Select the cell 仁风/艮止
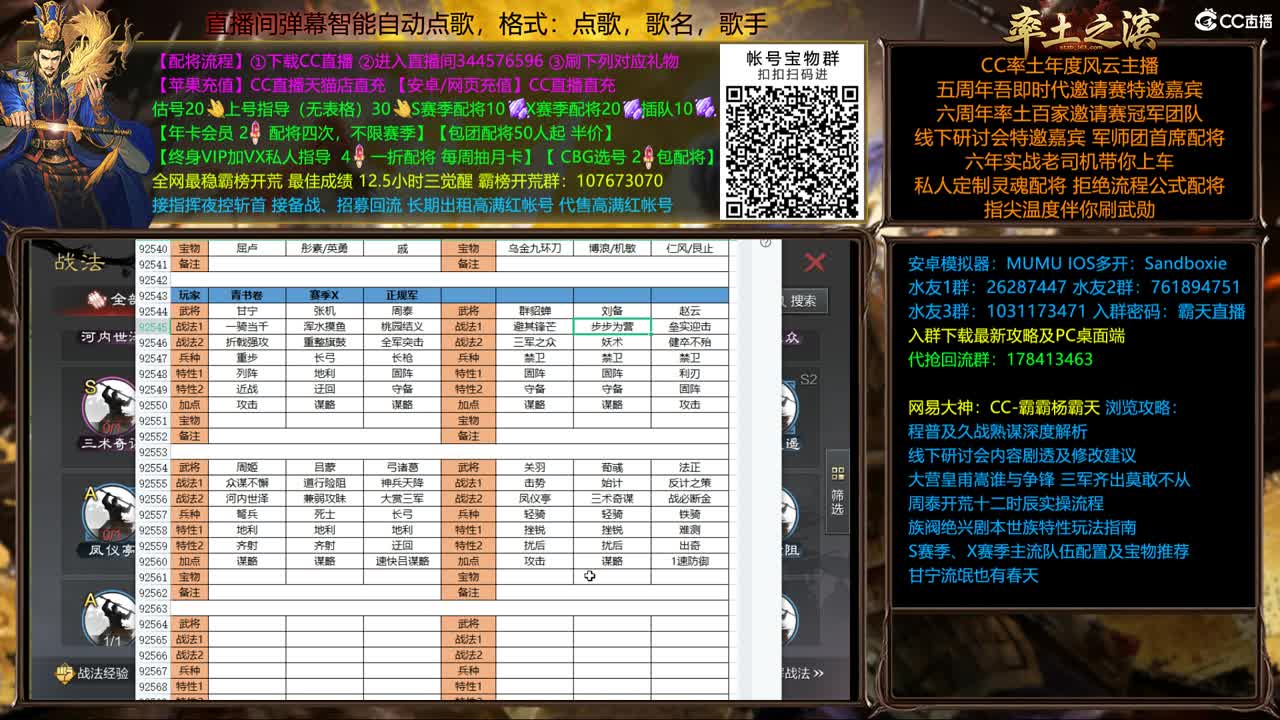1280x720 pixels. coord(690,248)
